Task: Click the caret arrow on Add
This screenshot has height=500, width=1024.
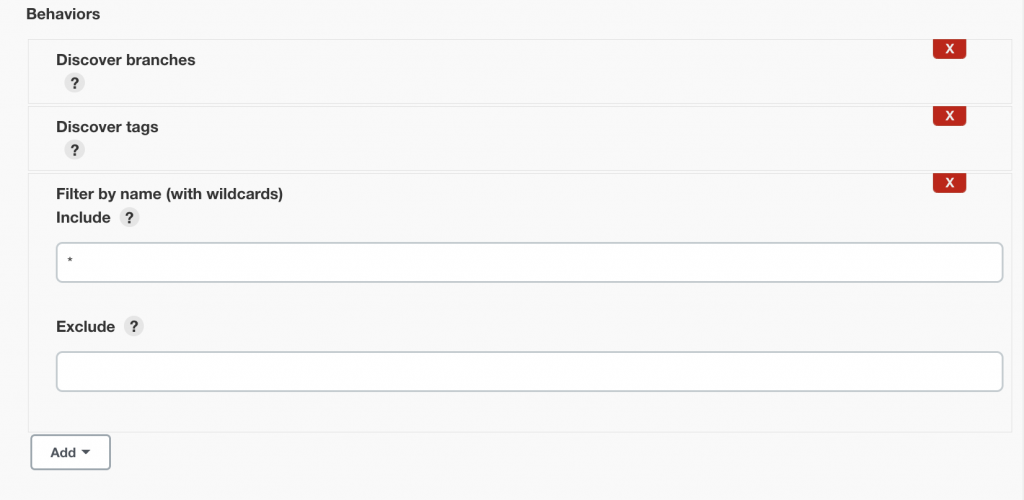Action: (86, 452)
